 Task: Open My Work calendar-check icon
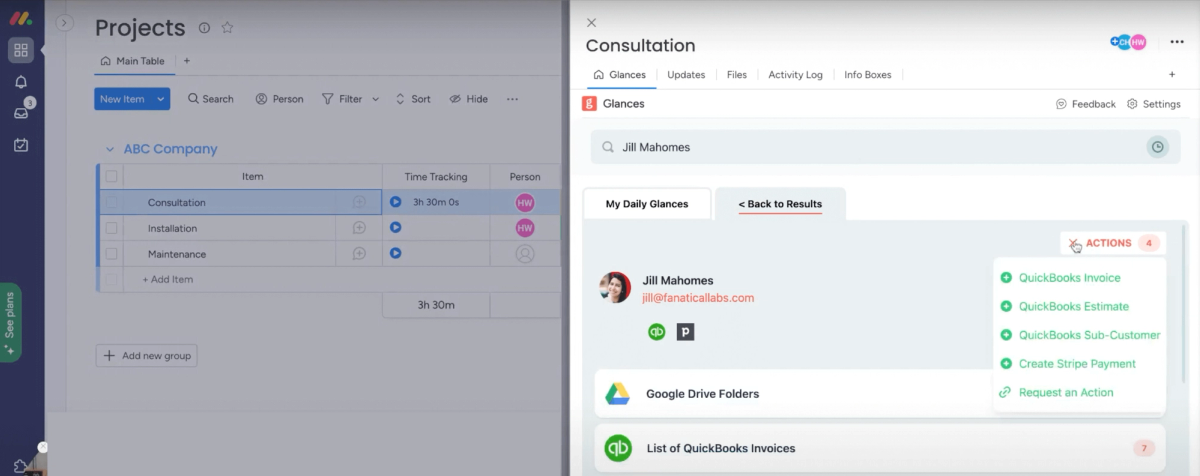tap(21, 145)
